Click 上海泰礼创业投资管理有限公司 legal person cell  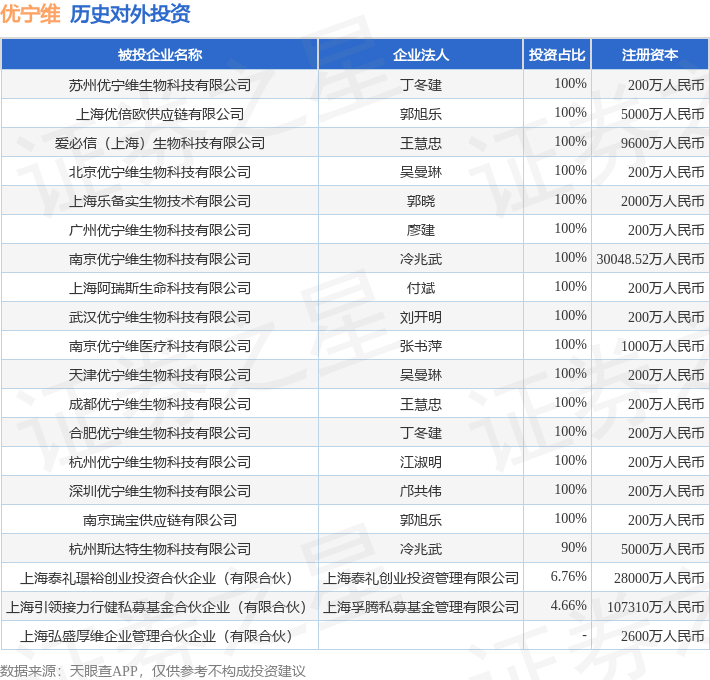(x=421, y=578)
